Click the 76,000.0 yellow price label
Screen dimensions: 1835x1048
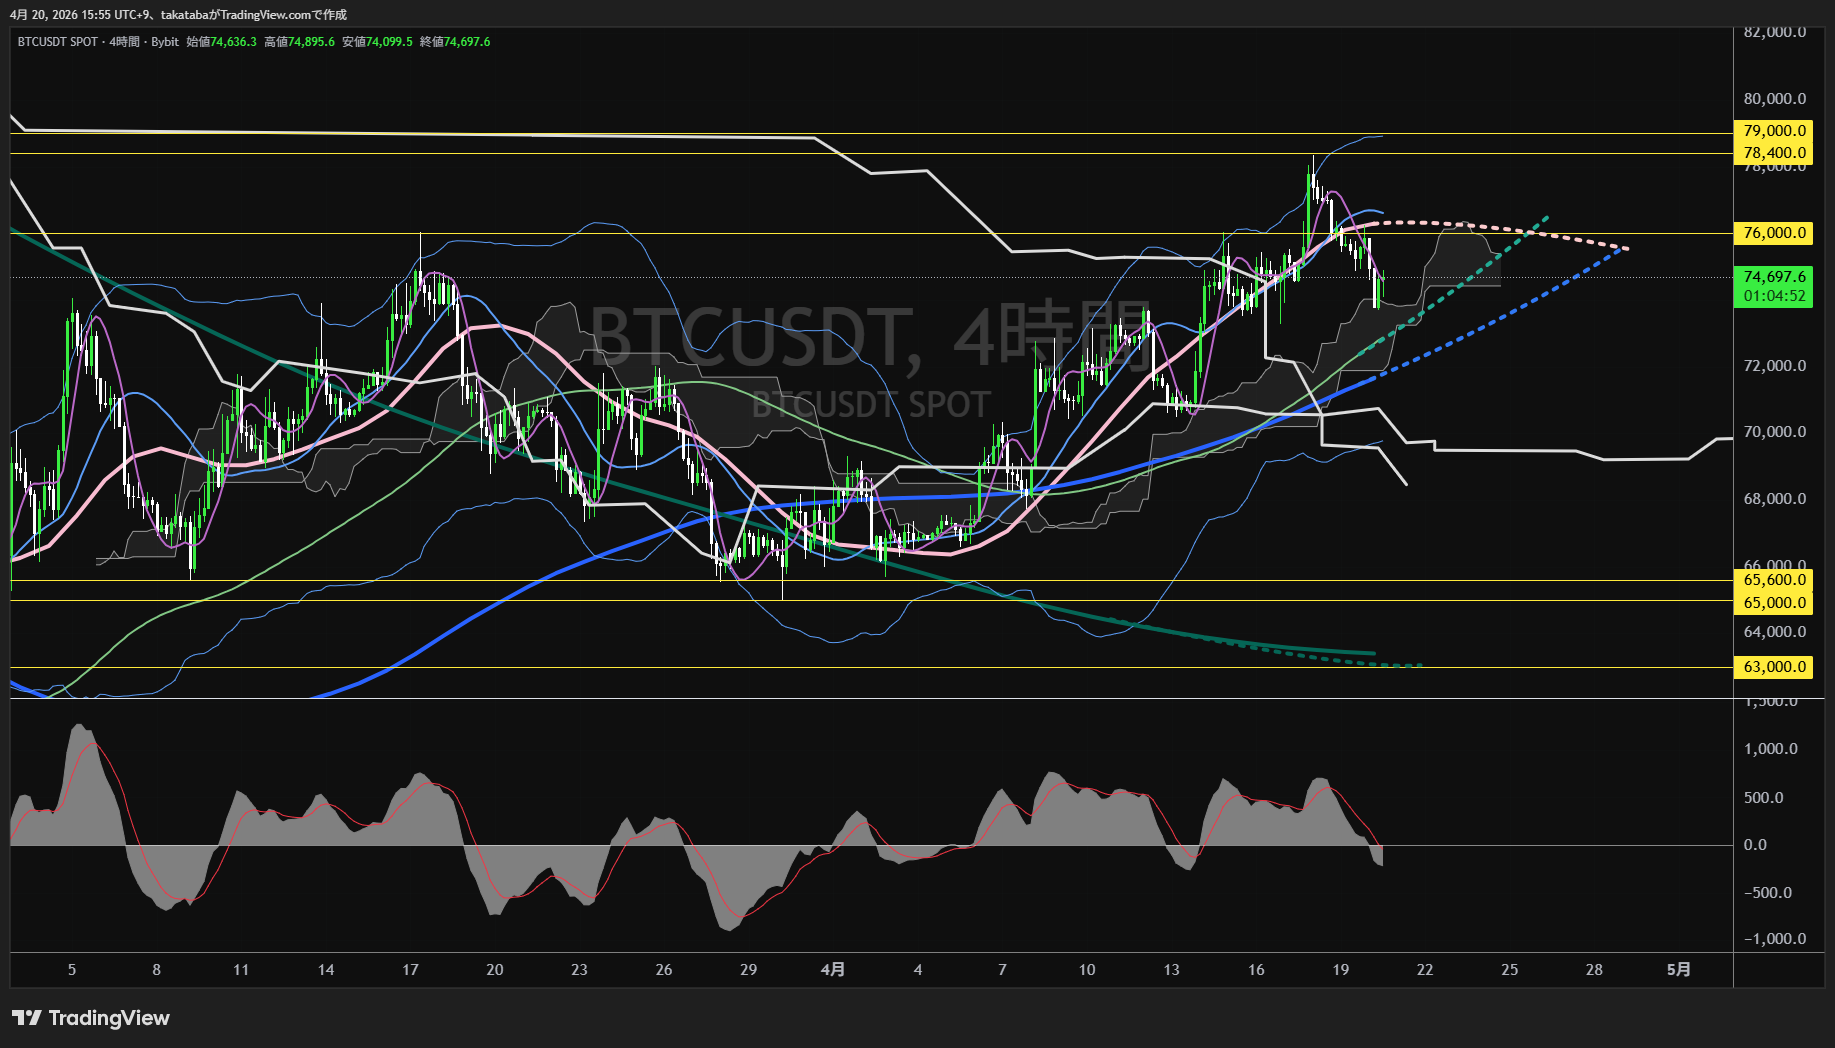pyautogui.click(x=1774, y=233)
